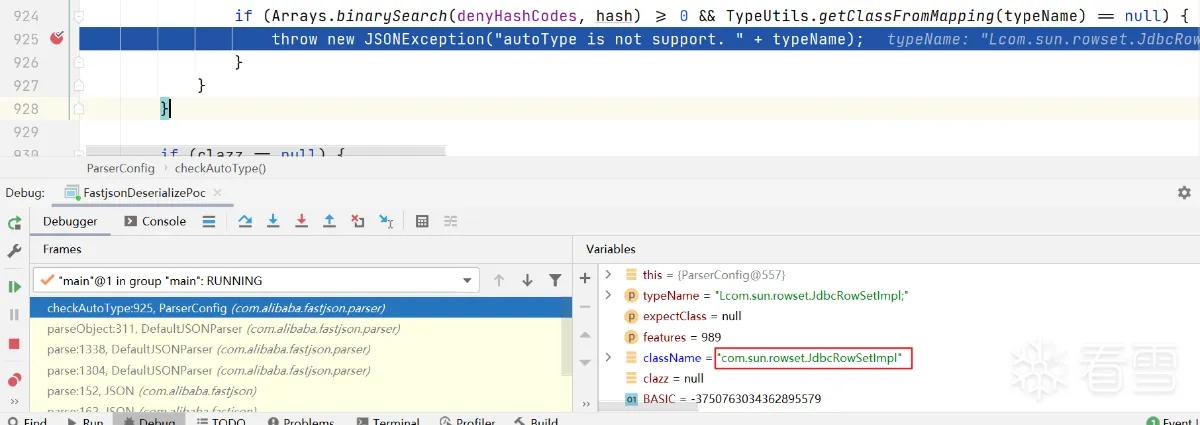Image resolution: width=1200 pixels, height=425 pixels.
Task: Go to the previous frame with the up arrow
Action: [x=499, y=280]
